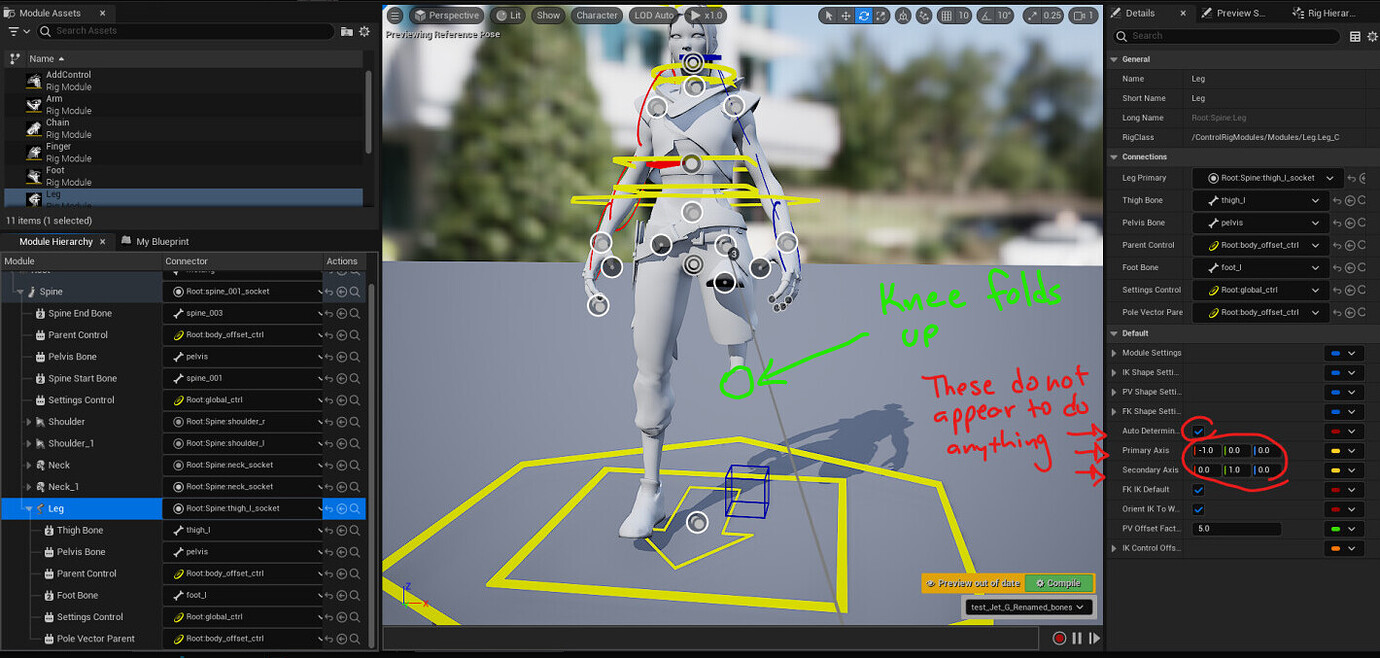Expand Module Settings section
The image size is (1380, 658).
pos(1114,353)
